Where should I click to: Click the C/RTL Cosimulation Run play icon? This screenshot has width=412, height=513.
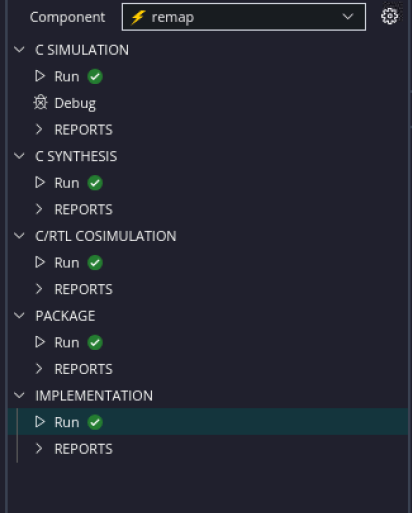click(x=40, y=262)
